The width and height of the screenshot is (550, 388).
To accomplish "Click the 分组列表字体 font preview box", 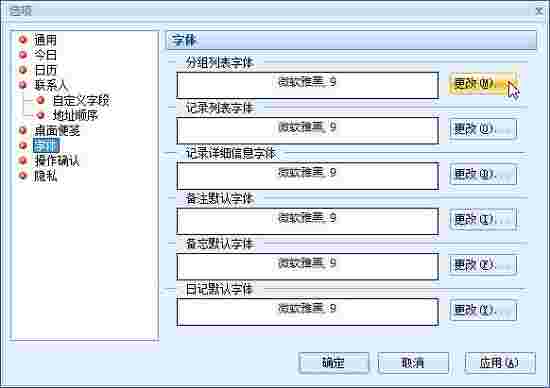I will pyautogui.click(x=308, y=85).
